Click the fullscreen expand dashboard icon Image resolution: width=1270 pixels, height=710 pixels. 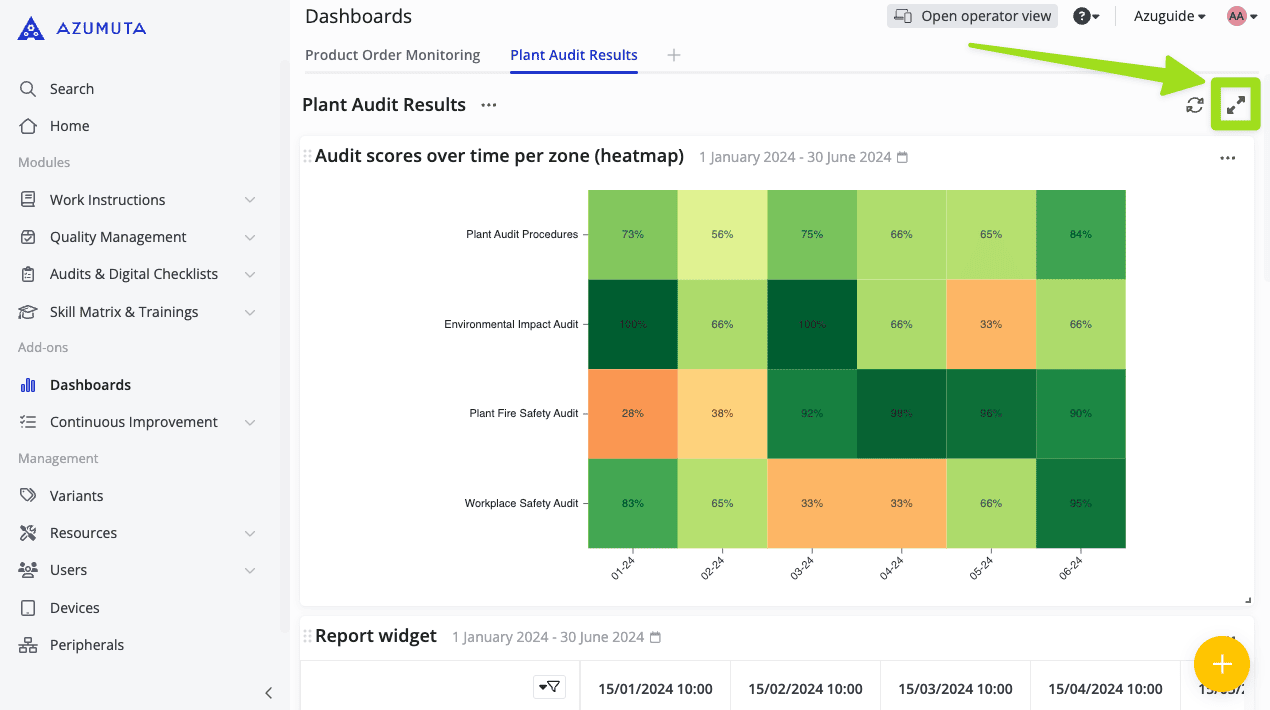[x=1236, y=105]
